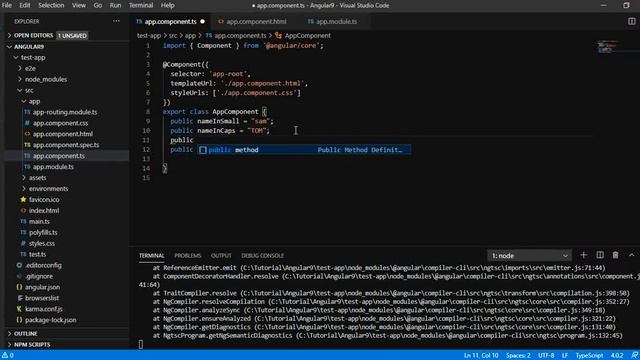Collapse the src folder
Viewport: 640px width, 360px height.
29,90
